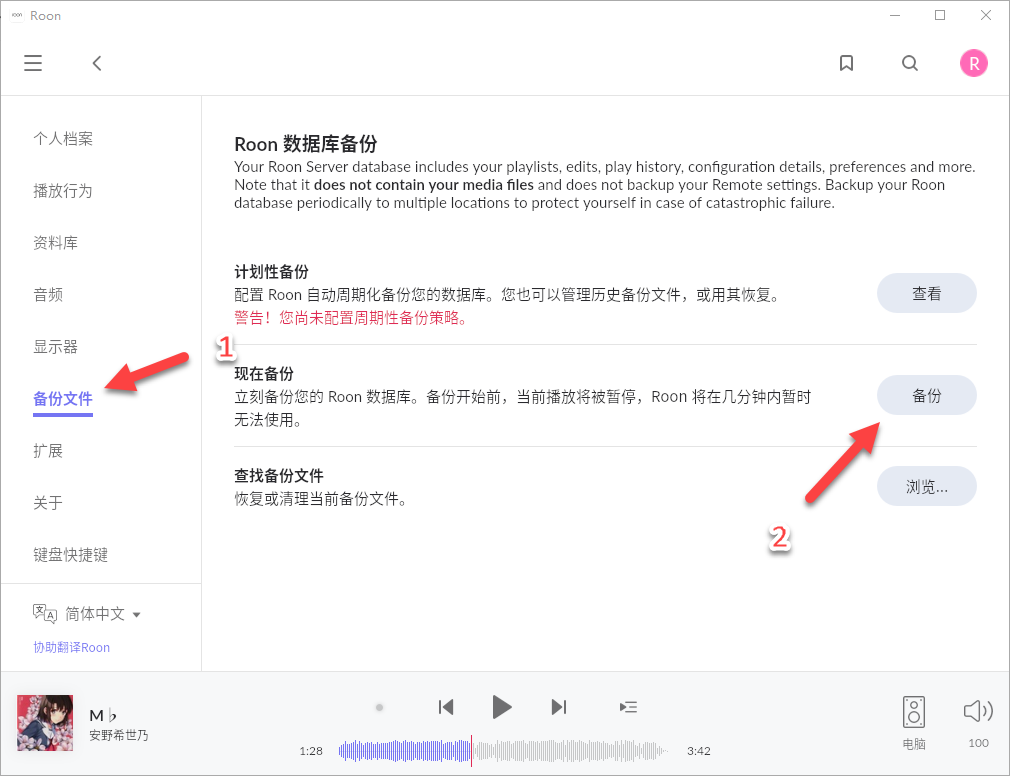
Task: Select the 音频 settings tab
Action: (48, 295)
